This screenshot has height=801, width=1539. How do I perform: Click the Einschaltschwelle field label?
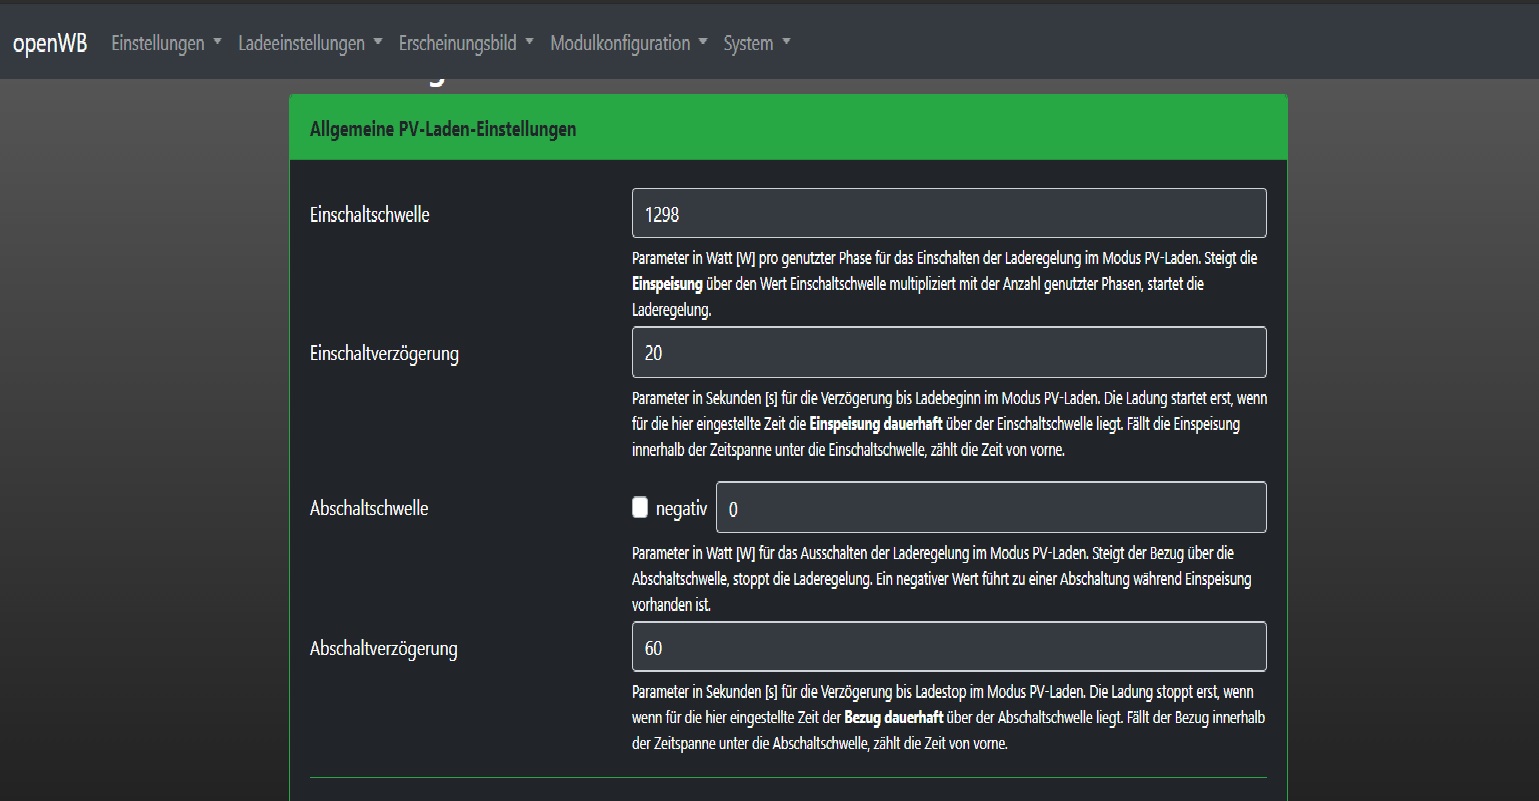click(x=369, y=214)
